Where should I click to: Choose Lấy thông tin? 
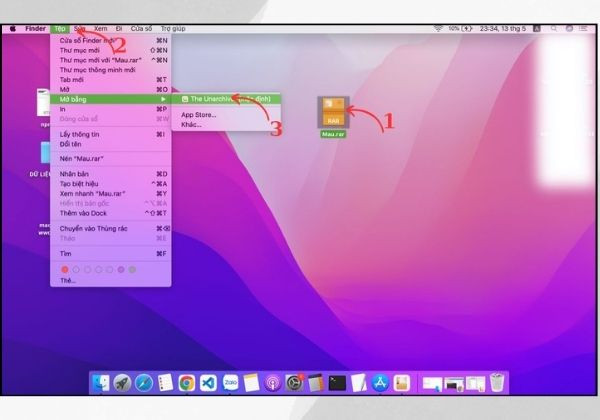[111, 134]
